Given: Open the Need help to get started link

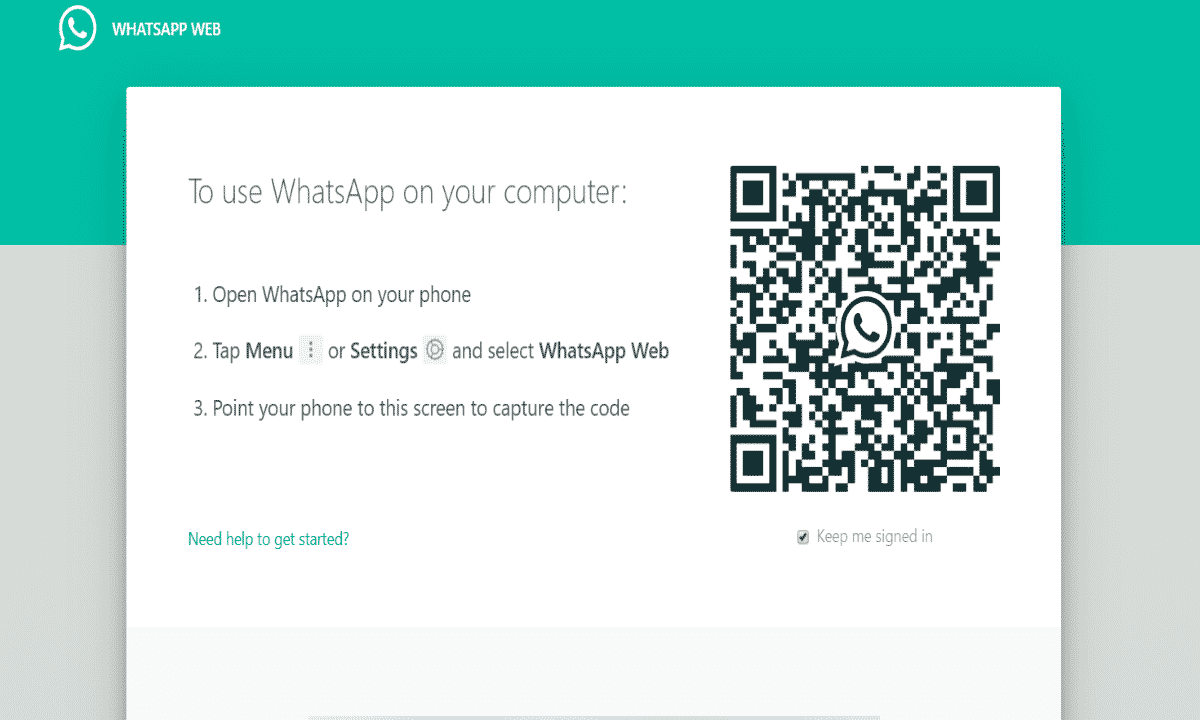Looking at the screenshot, I should (x=268, y=539).
